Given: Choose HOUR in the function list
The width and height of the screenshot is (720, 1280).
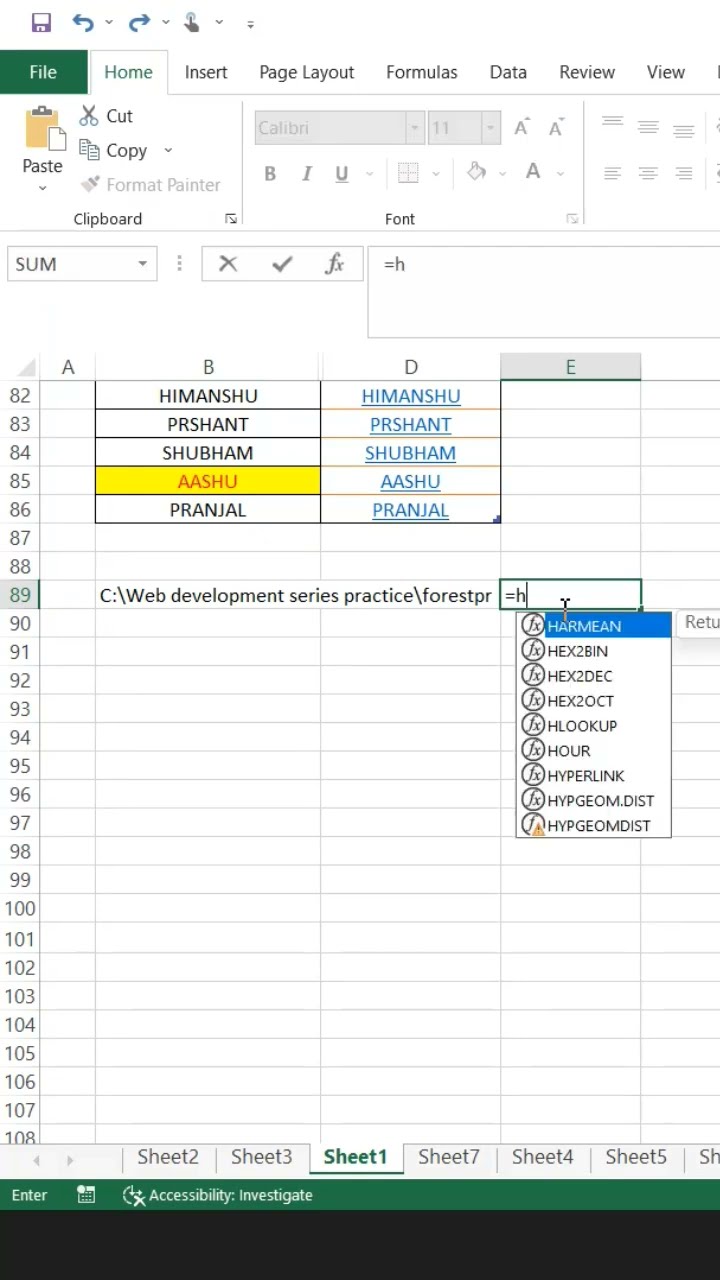Looking at the screenshot, I should tap(595, 751).
